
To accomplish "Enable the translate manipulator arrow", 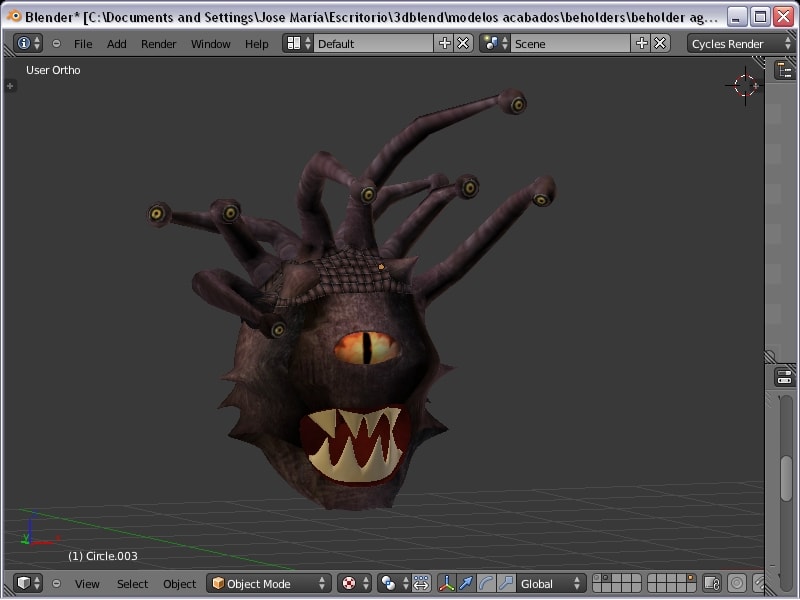I will tap(466, 583).
